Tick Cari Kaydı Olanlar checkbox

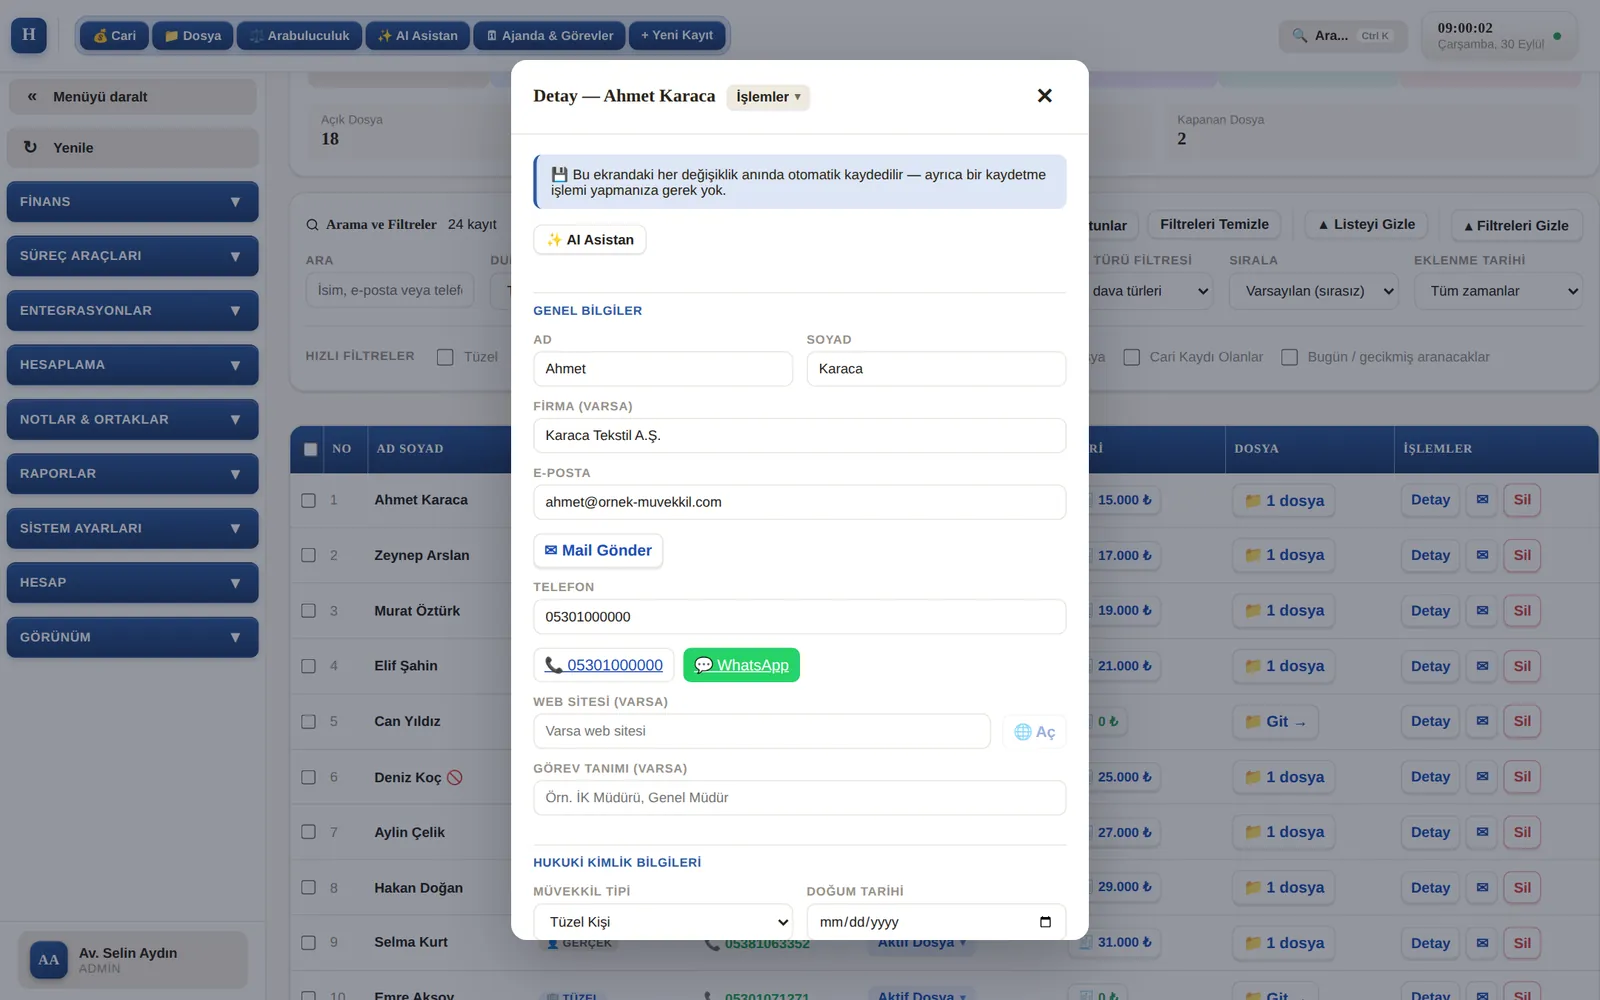[1131, 357]
